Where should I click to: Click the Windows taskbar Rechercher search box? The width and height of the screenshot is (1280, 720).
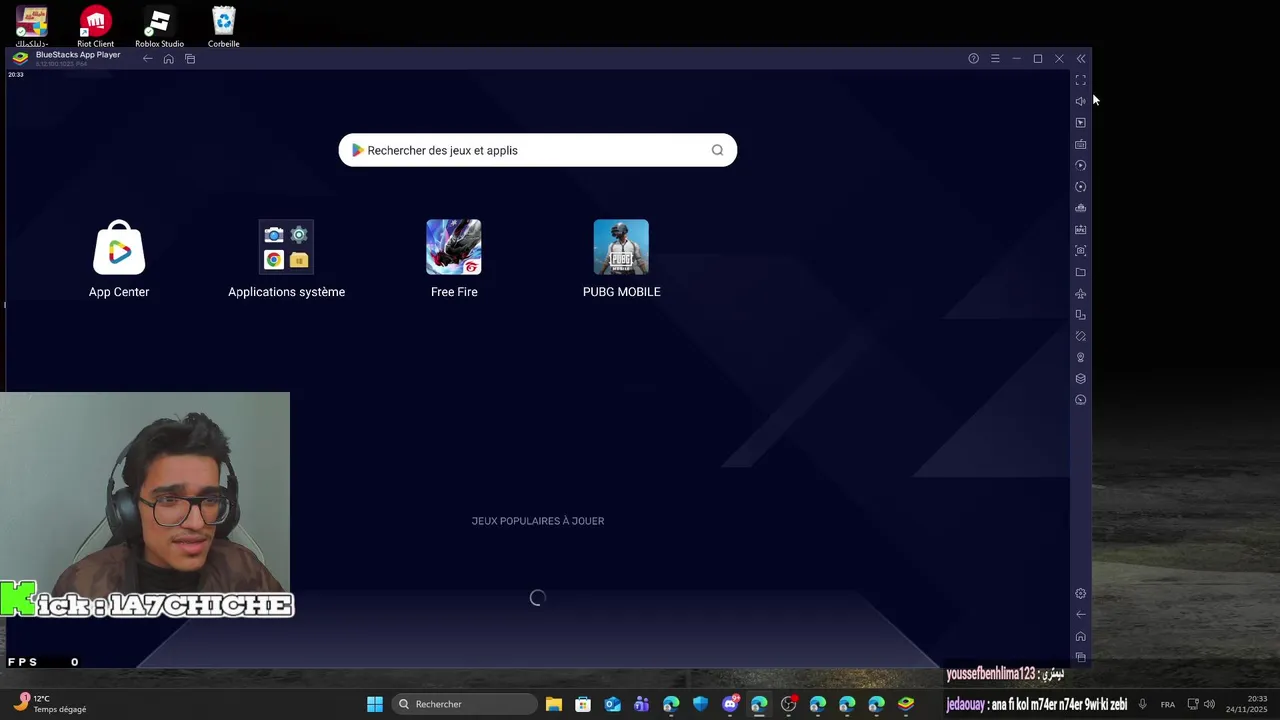coord(465,704)
